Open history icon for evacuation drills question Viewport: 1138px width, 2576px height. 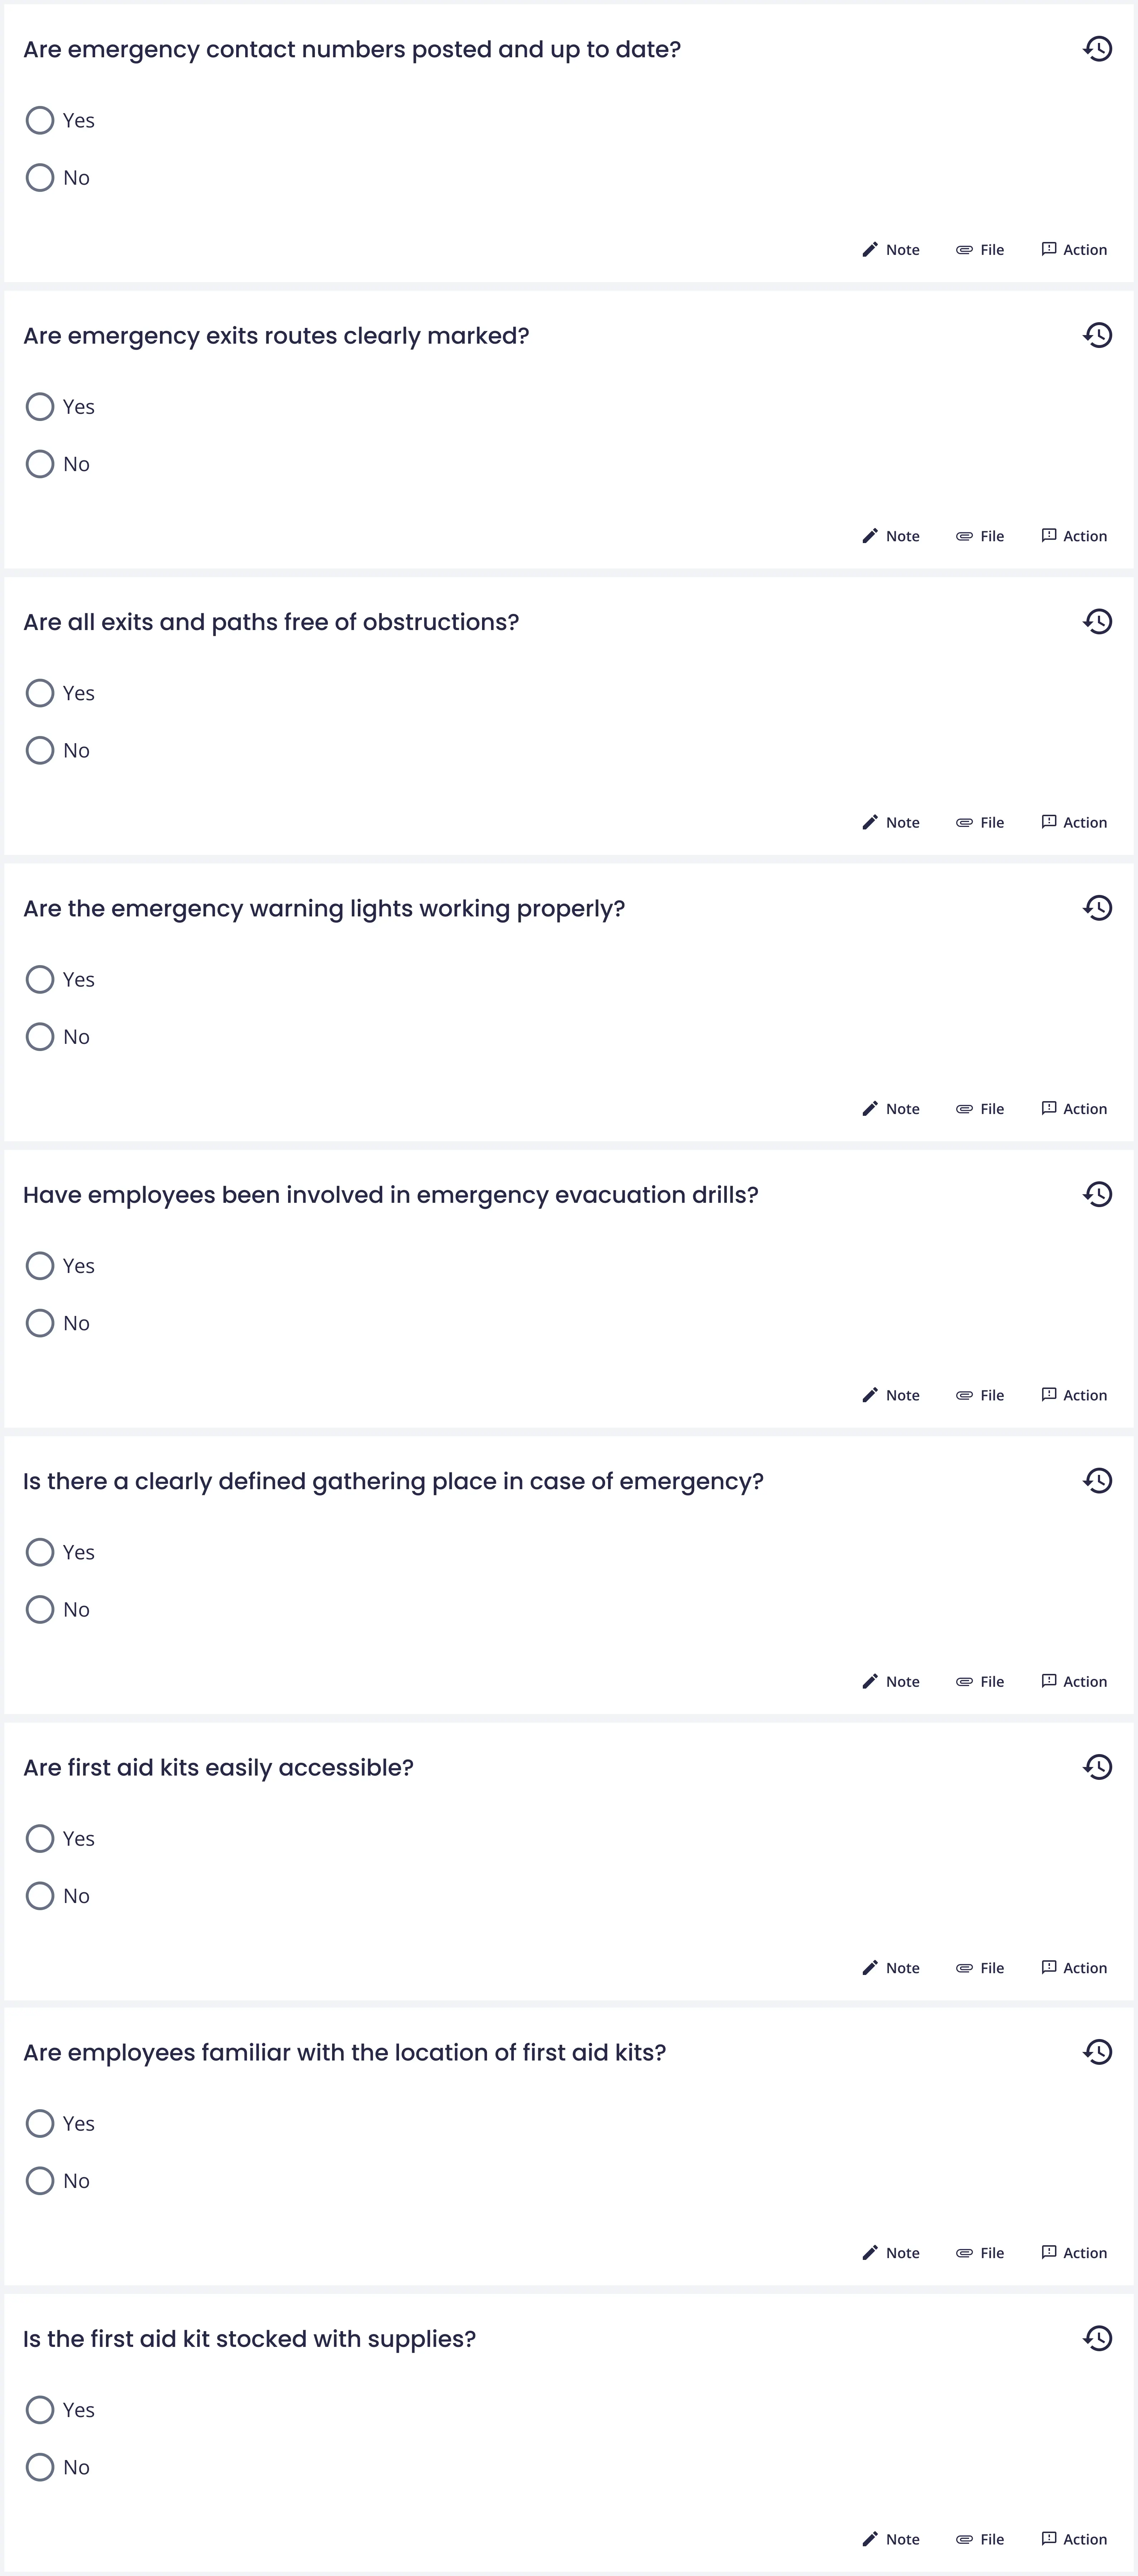click(1097, 1194)
